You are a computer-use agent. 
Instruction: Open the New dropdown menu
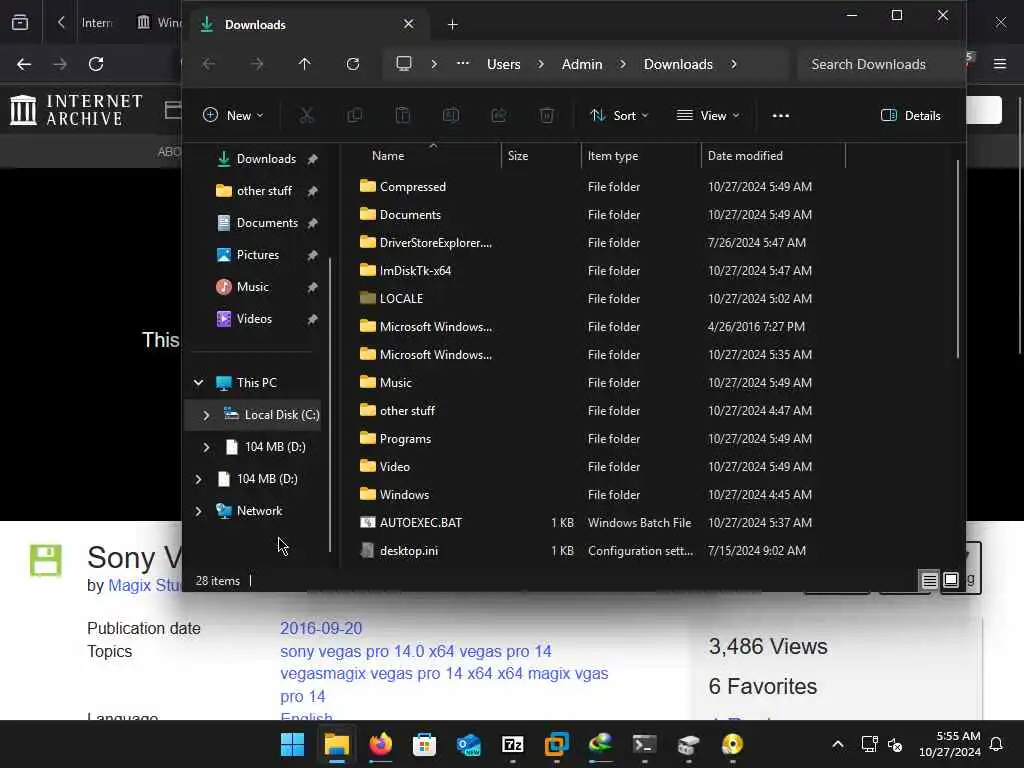click(233, 116)
